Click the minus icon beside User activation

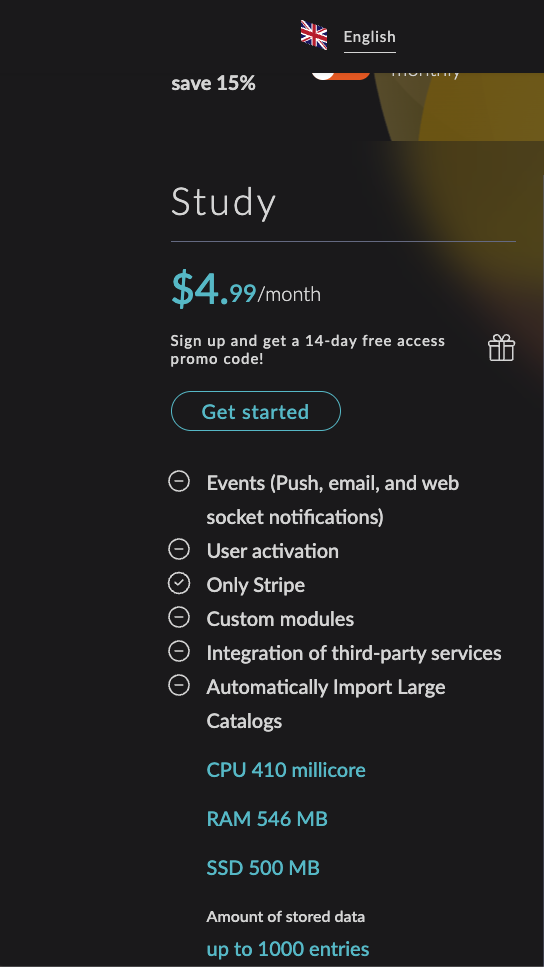[179, 549]
